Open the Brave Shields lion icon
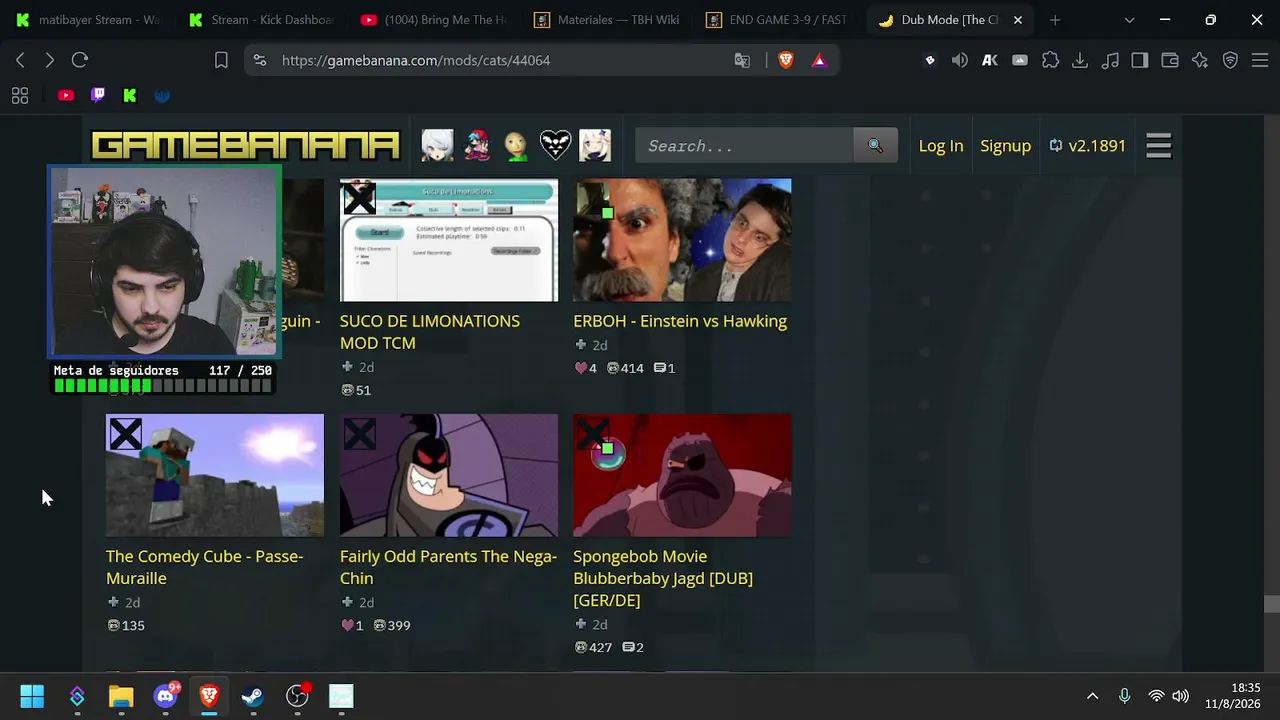Viewport: 1280px width, 720px height. [x=786, y=60]
